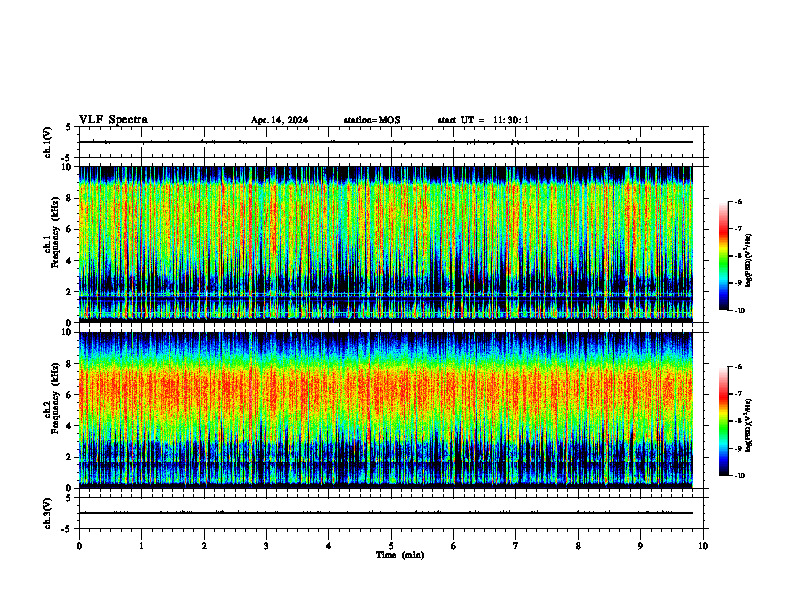The image size is (792, 612).
Task: Click the time axis tick label "4"
Action: [x=329, y=546]
